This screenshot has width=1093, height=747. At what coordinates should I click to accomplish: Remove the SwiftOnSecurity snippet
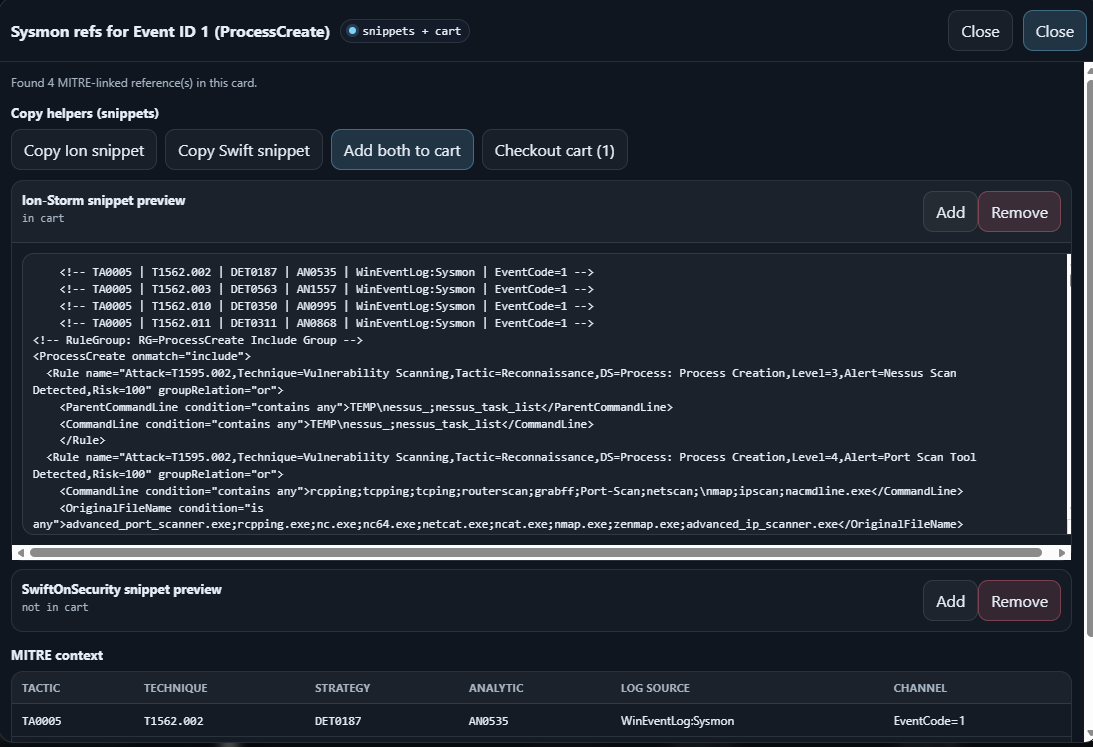(x=1019, y=601)
